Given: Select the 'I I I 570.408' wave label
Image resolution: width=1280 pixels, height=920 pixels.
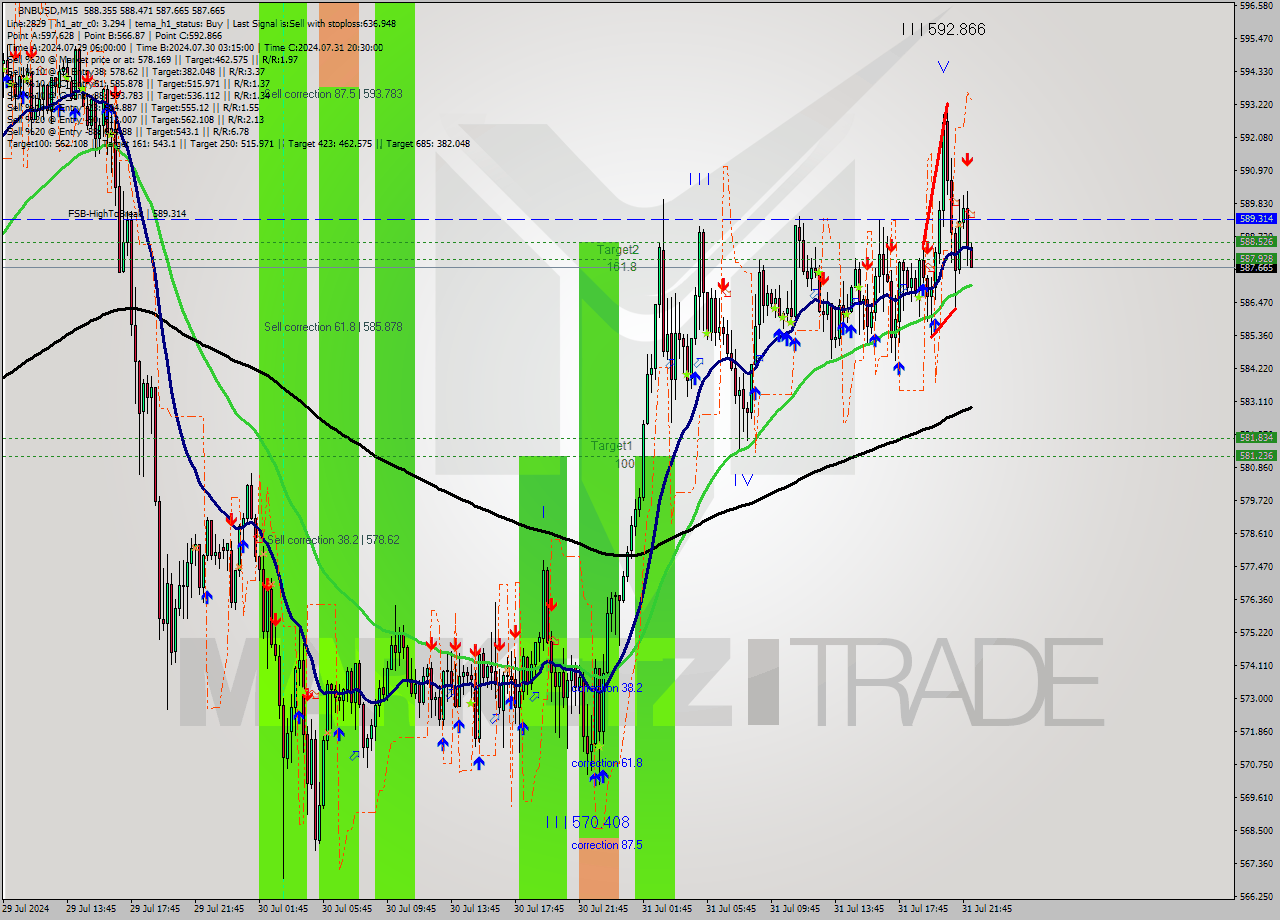Looking at the screenshot, I should pos(588,822).
